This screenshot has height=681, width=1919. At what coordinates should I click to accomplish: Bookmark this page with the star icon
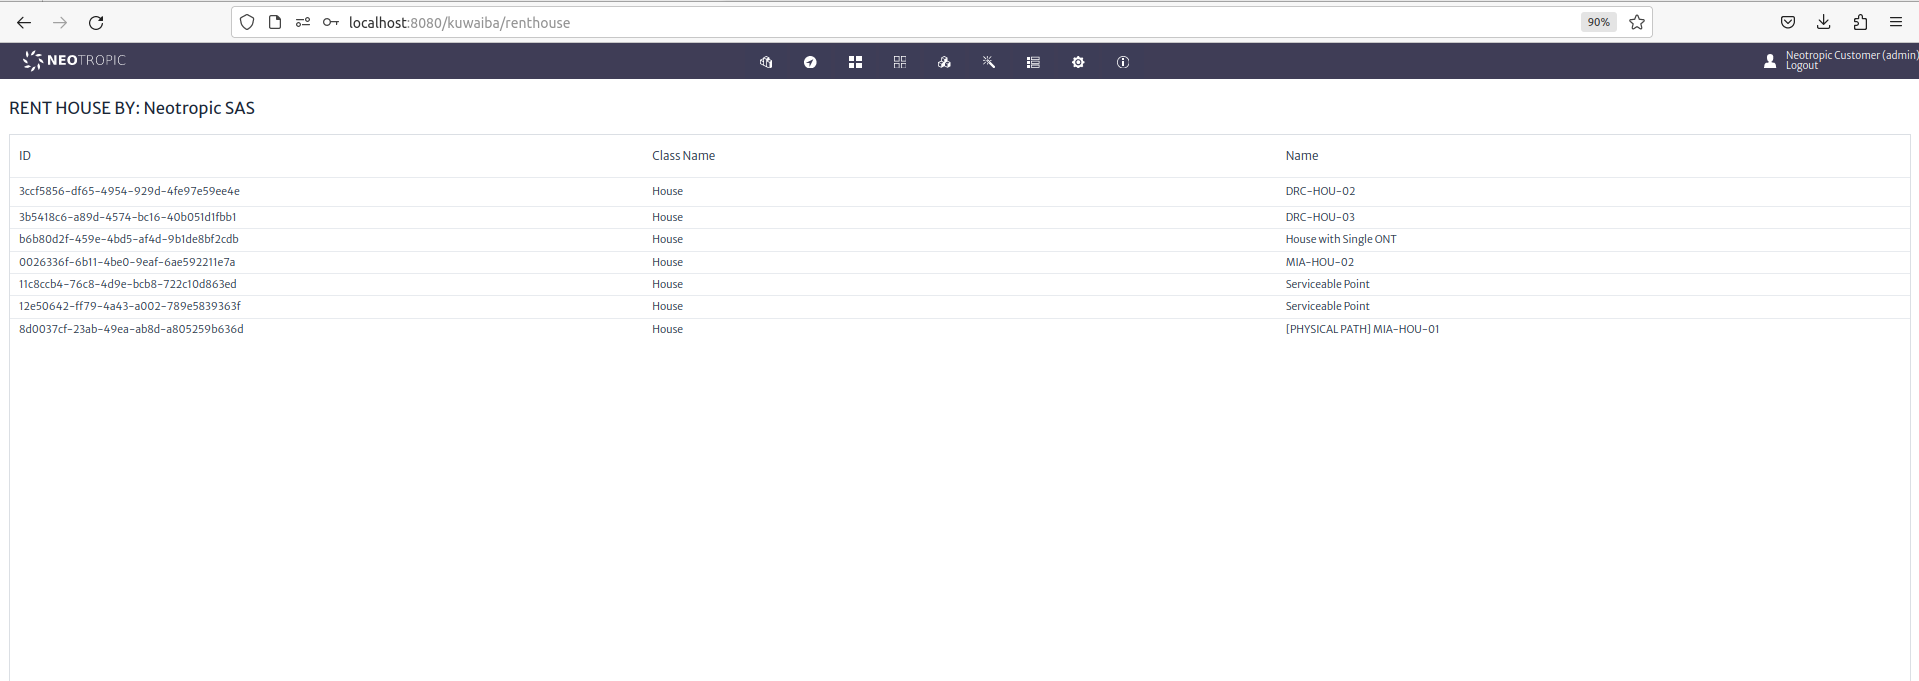click(1637, 22)
